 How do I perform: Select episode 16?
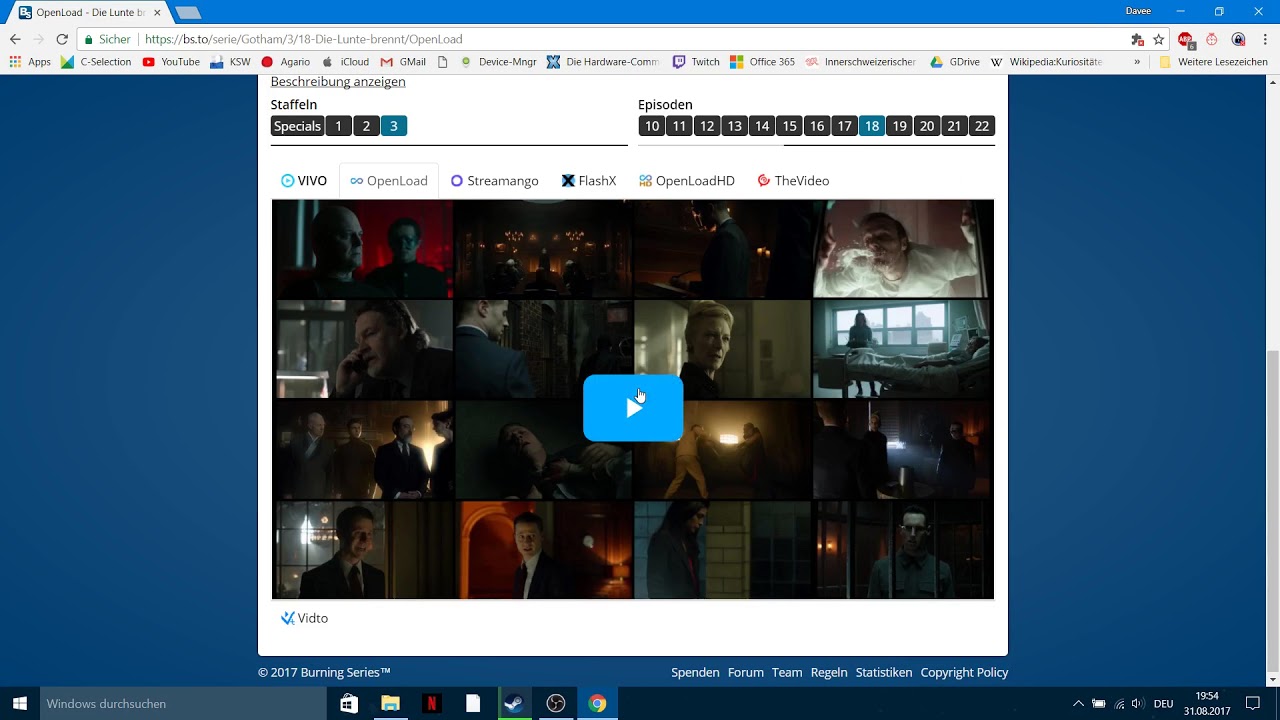coord(817,126)
